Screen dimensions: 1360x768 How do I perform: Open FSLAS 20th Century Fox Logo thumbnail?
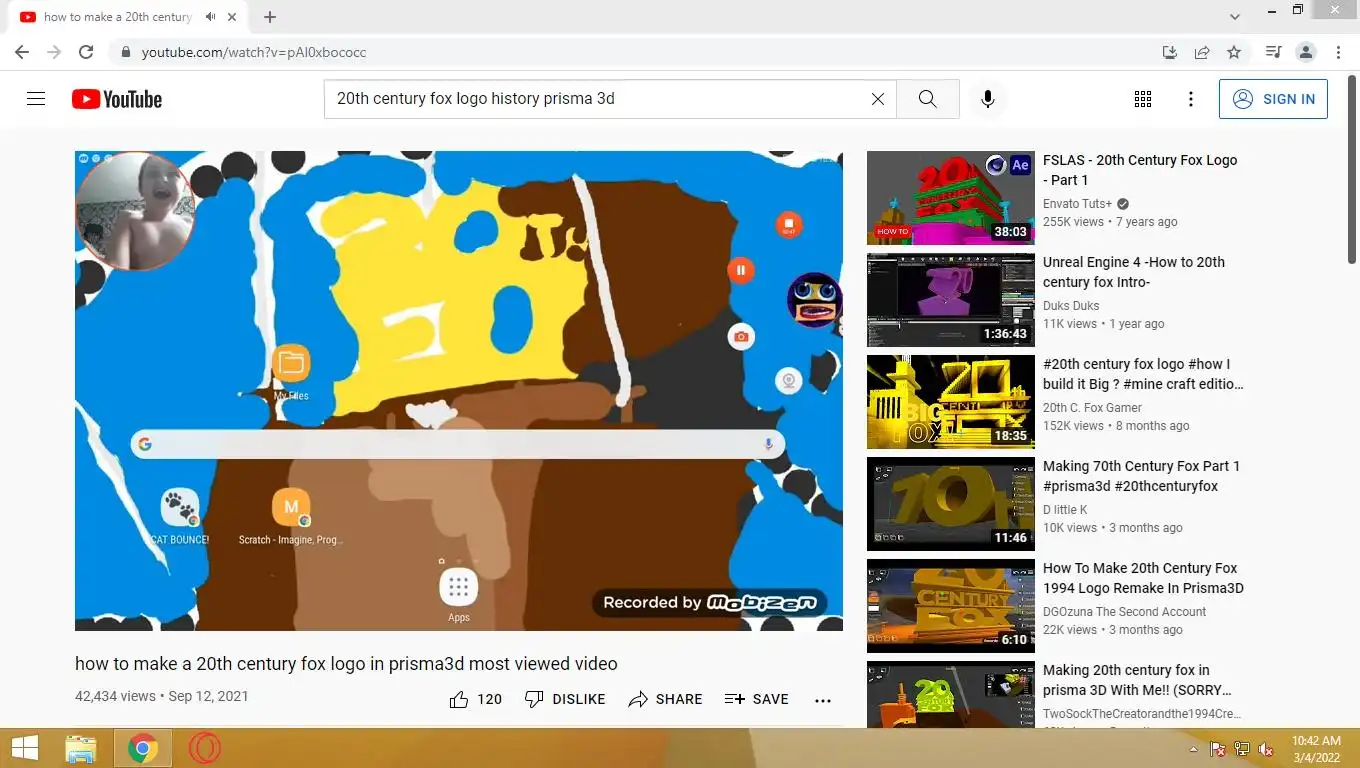click(x=951, y=198)
